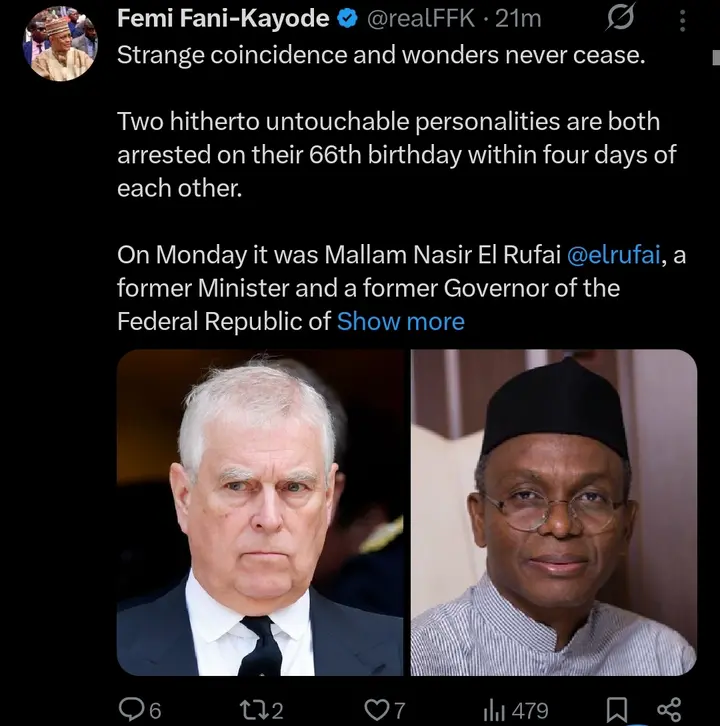
Task: Open the view analytics bar-chart icon
Action: 494,709
